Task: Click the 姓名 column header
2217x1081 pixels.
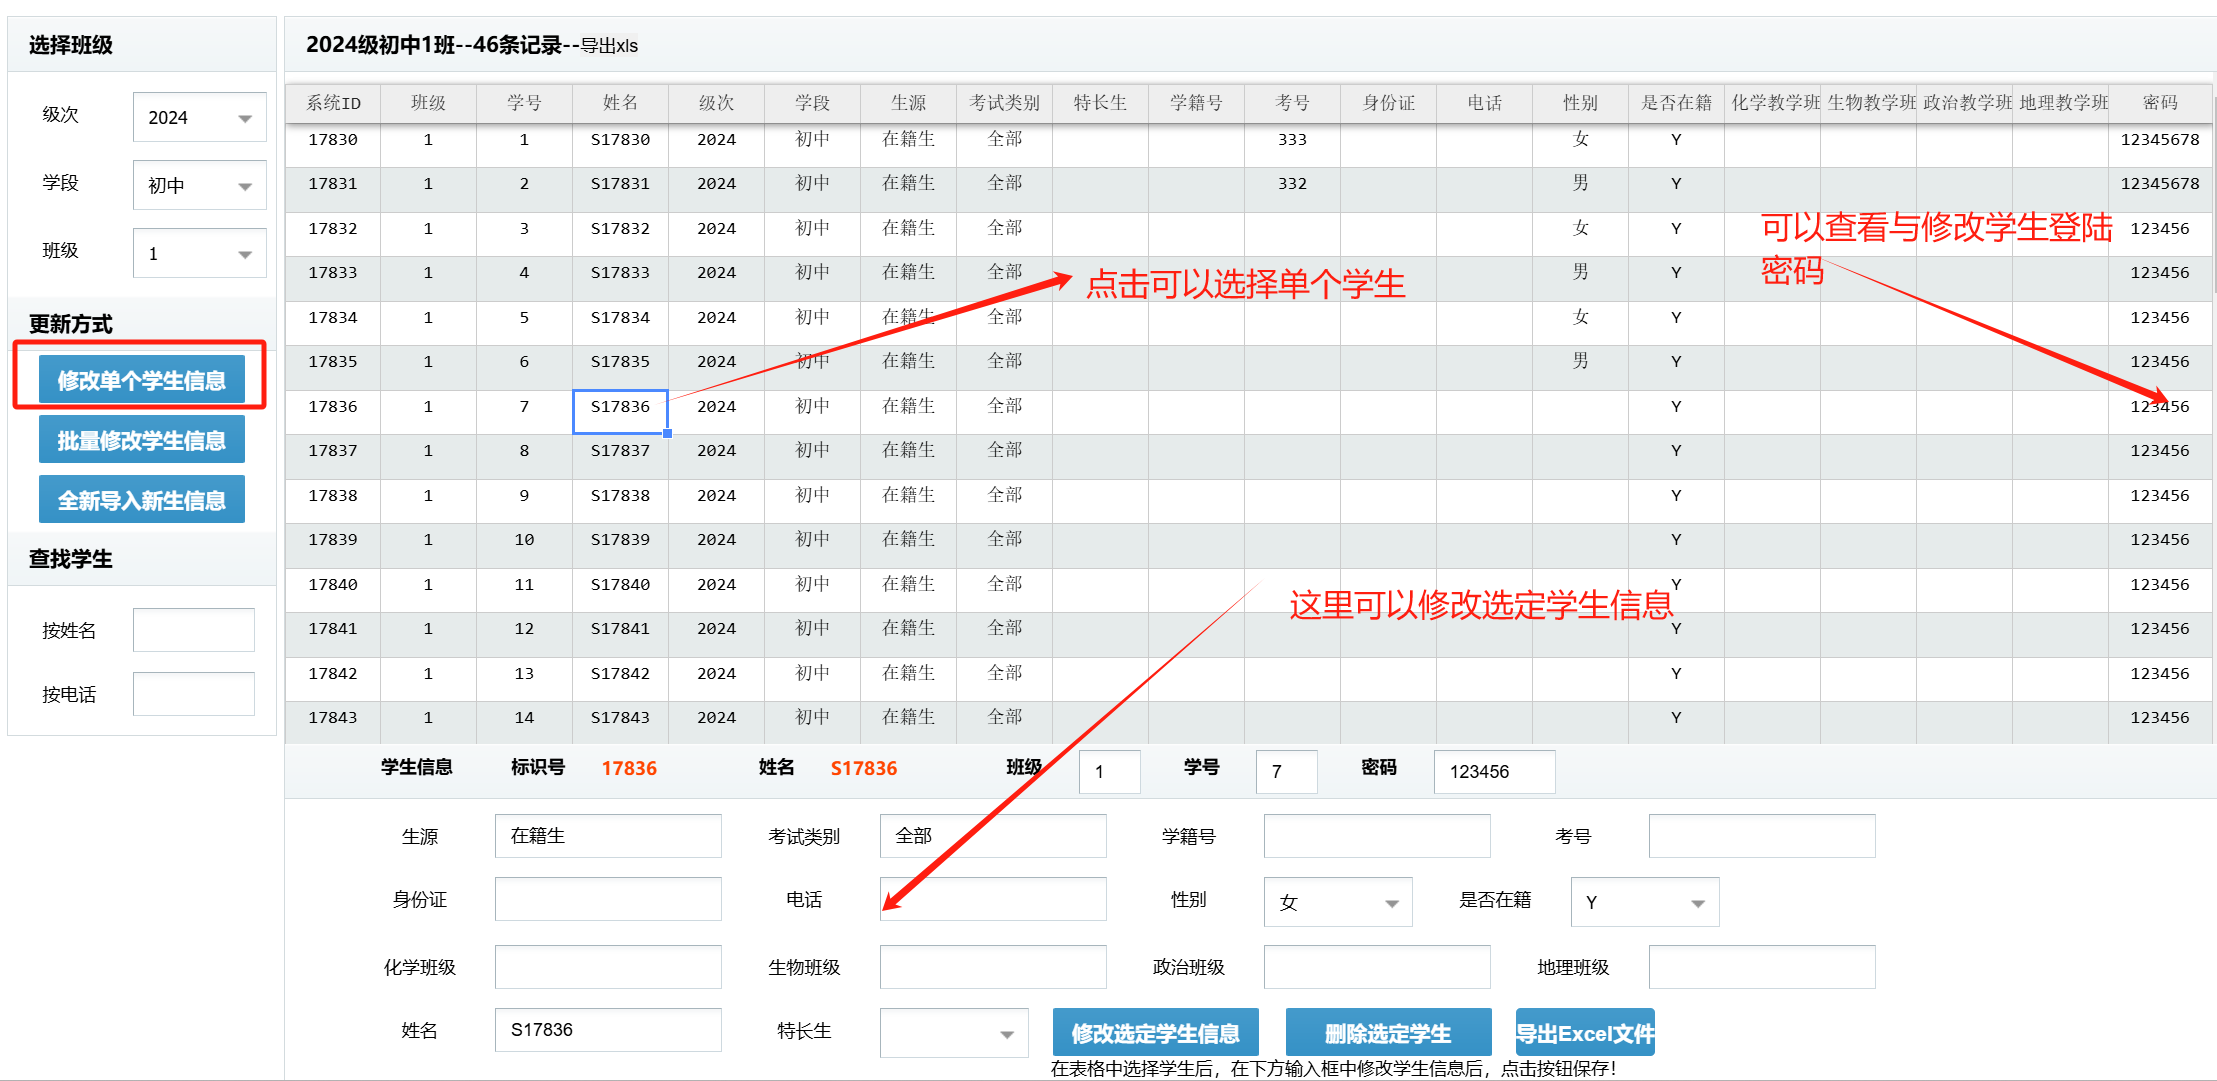Action: (620, 103)
